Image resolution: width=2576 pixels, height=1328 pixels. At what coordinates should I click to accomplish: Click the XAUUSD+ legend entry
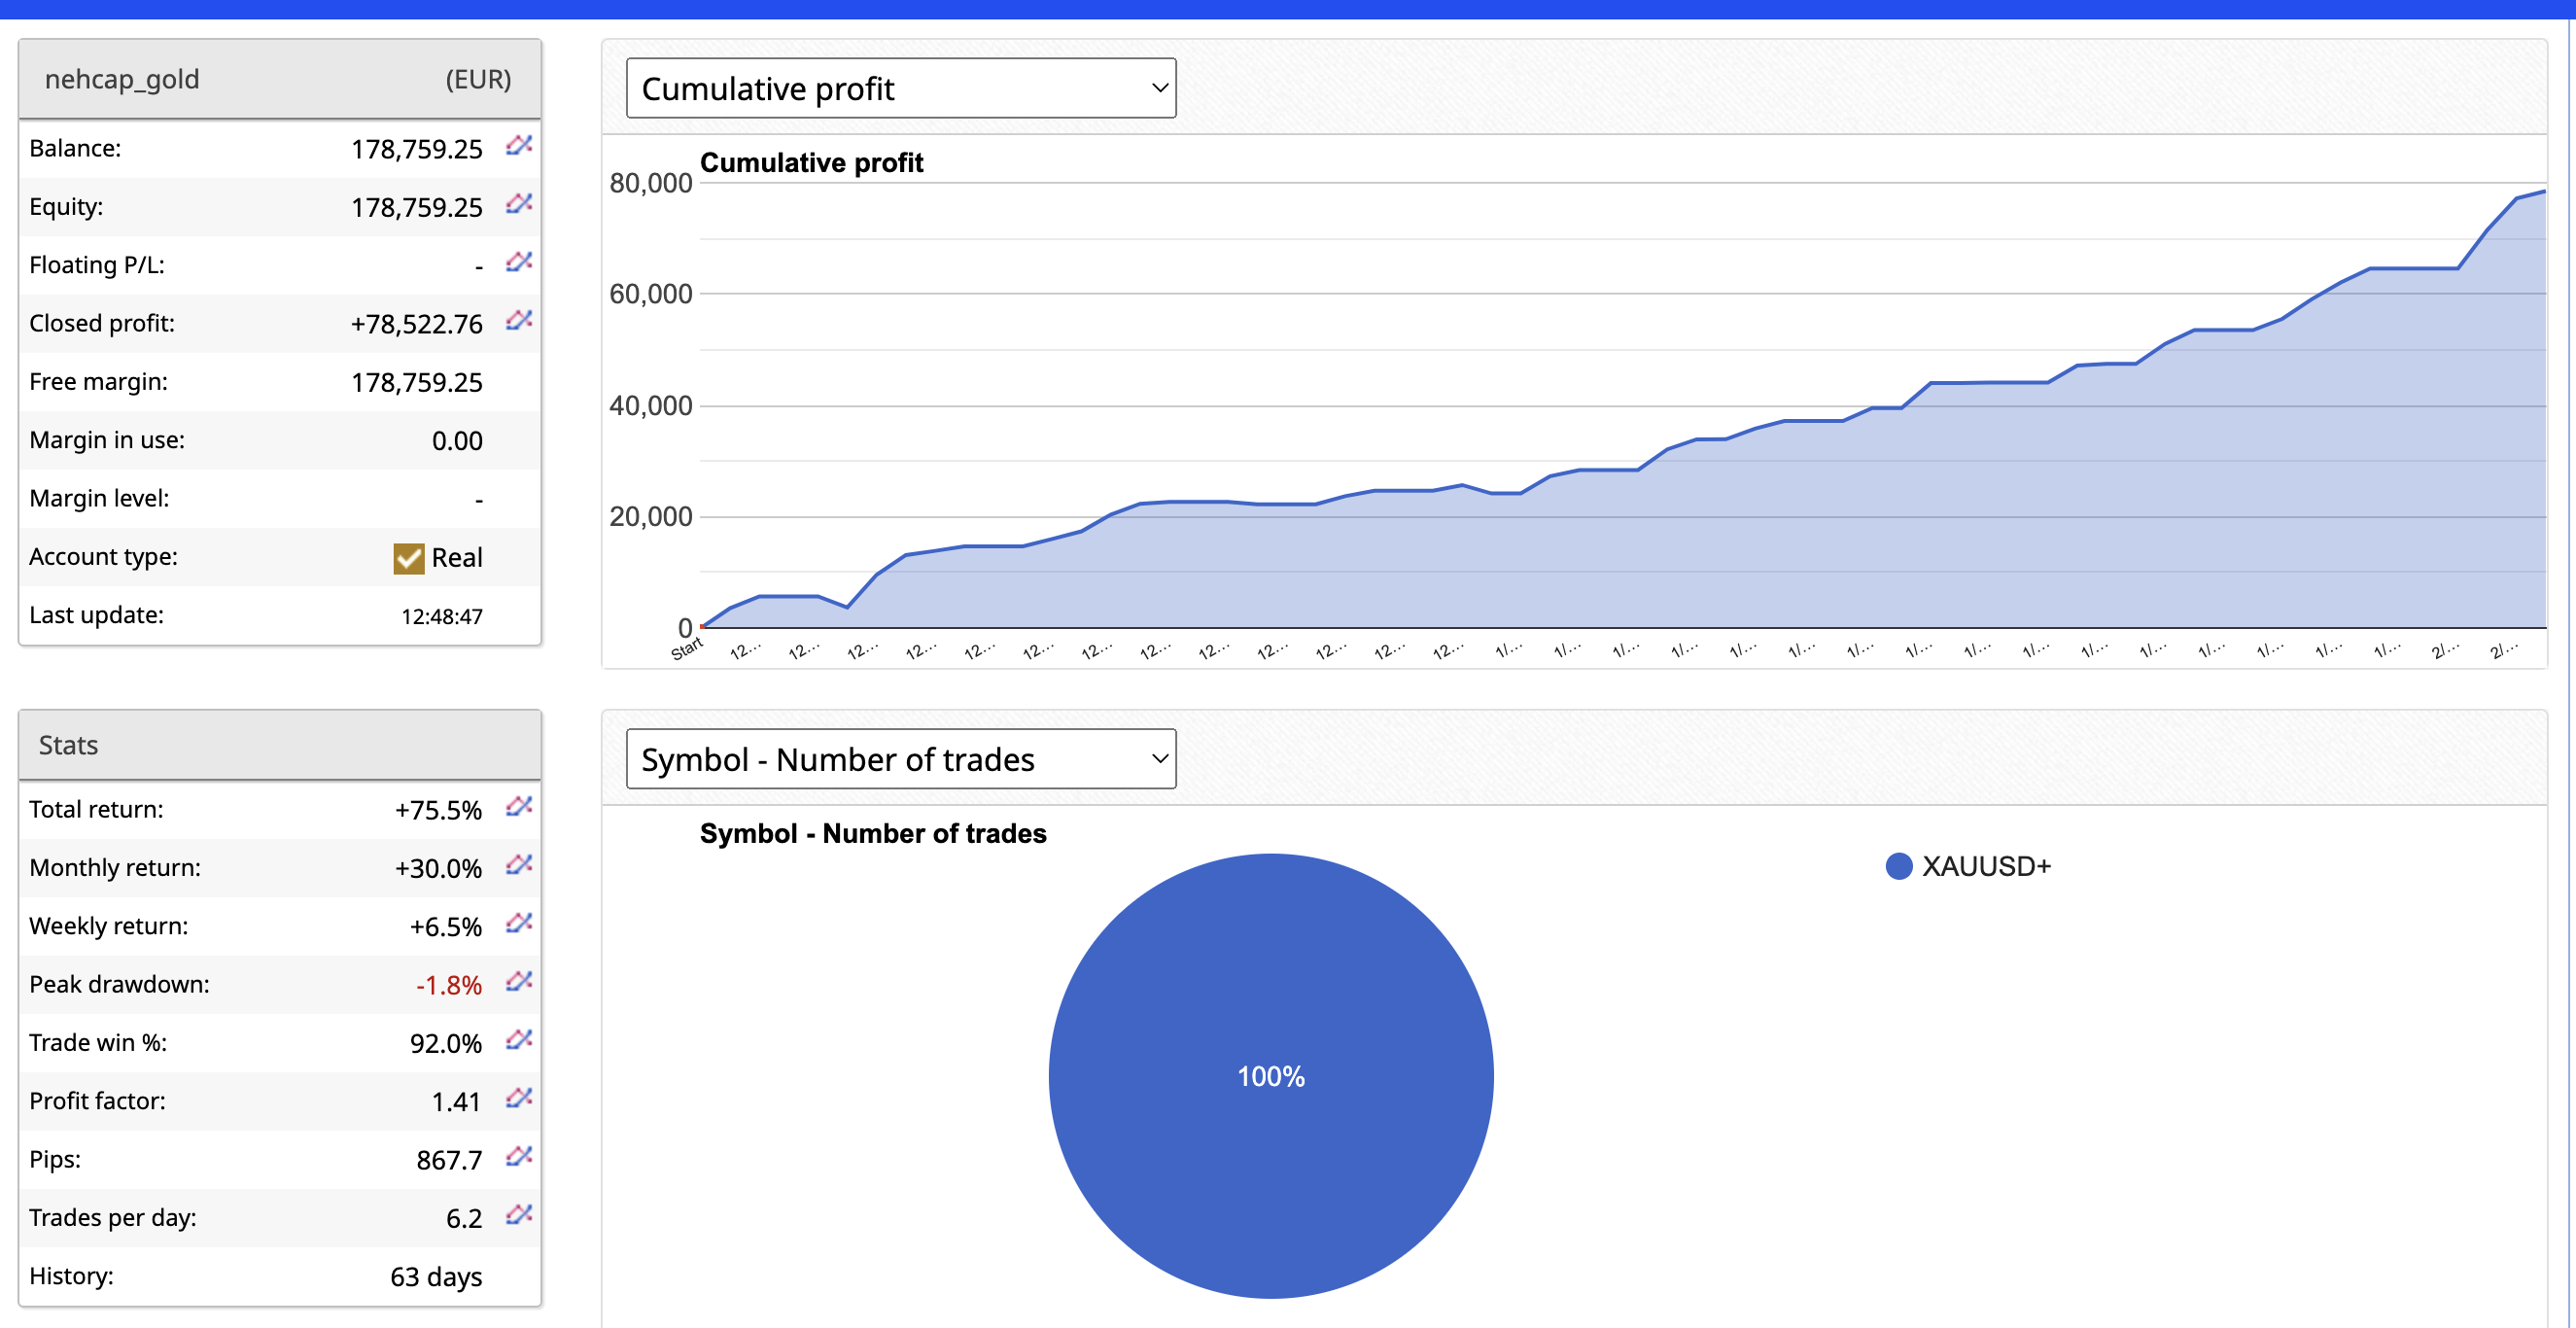tap(1985, 866)
